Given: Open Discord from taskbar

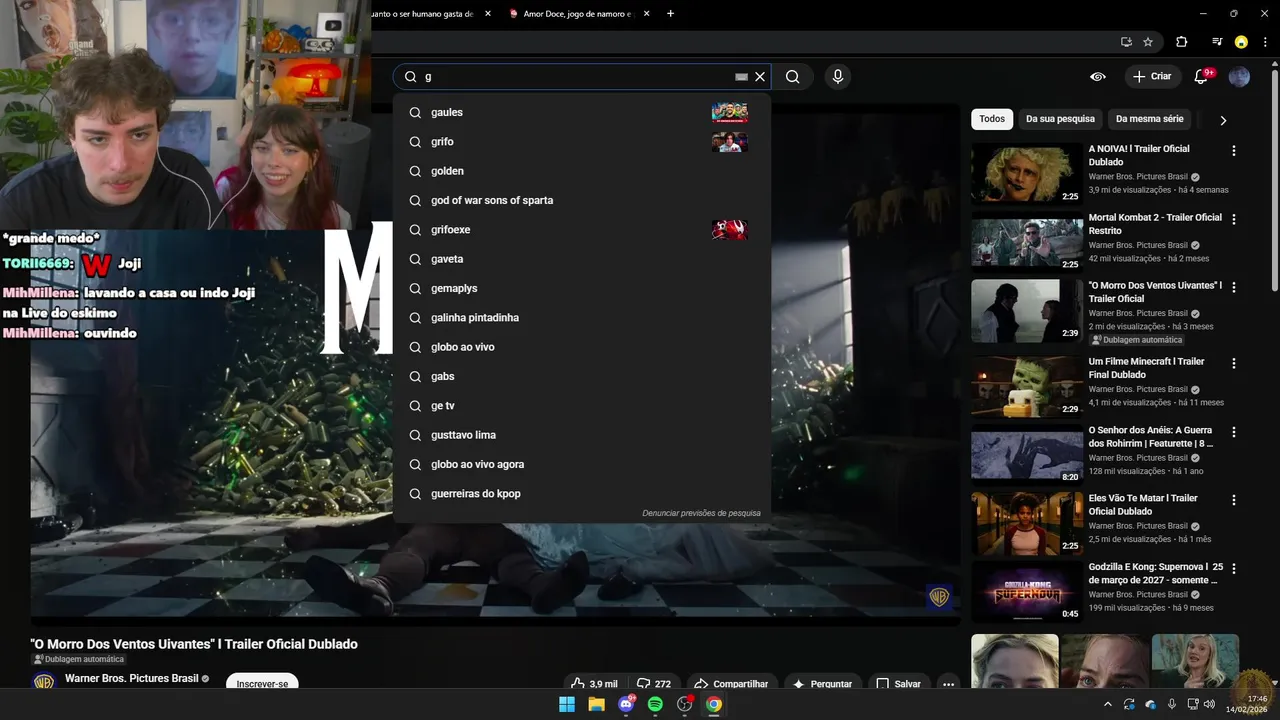Looking at the screenshot, I should (626, 704).
